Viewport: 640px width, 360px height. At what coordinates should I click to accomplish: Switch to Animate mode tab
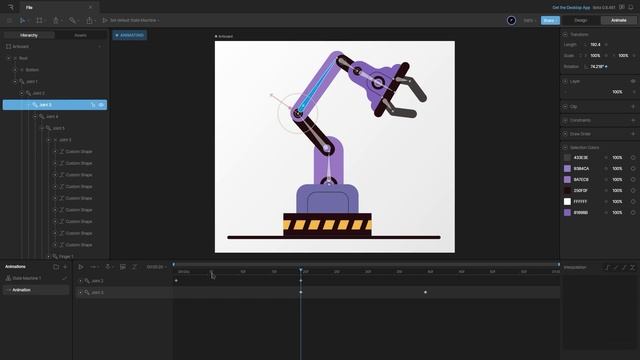(x=619, y=20)
